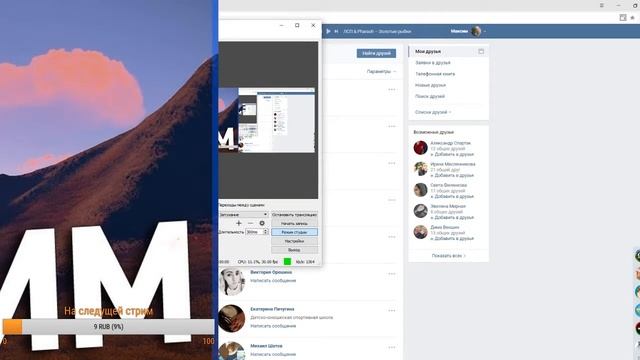The height and width of the screenshot is (360, 640).
Task: Click the browser icon left of the star
Action: [x=623, y=18]
